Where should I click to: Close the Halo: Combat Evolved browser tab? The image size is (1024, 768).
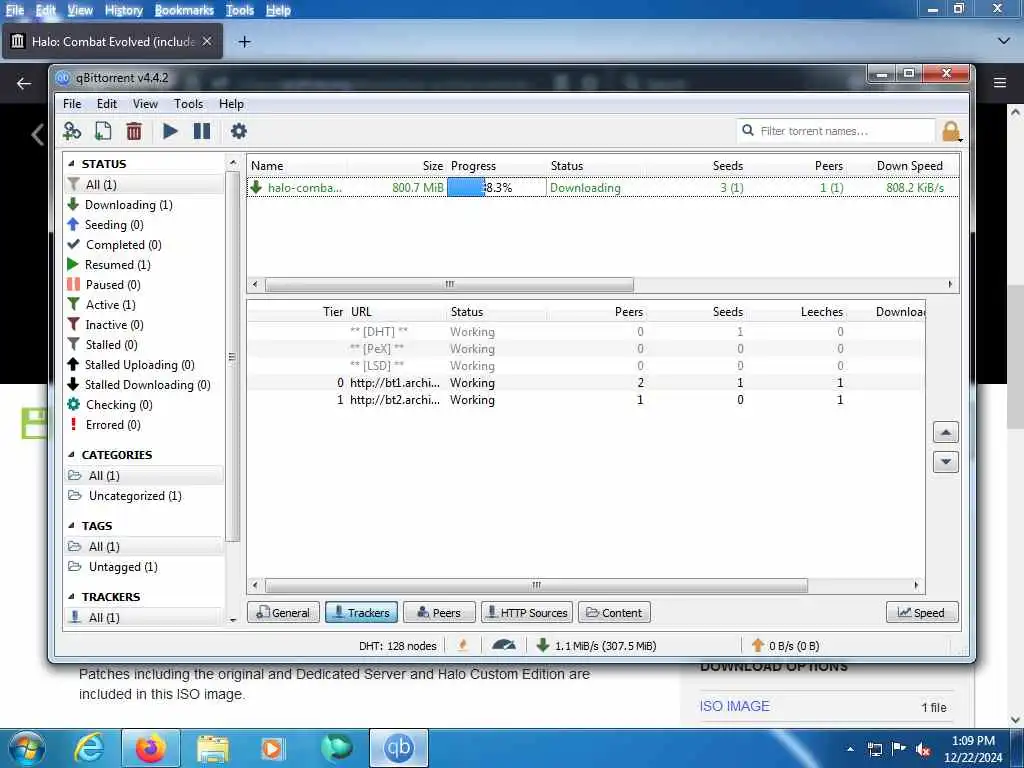(x=207, y=41)
